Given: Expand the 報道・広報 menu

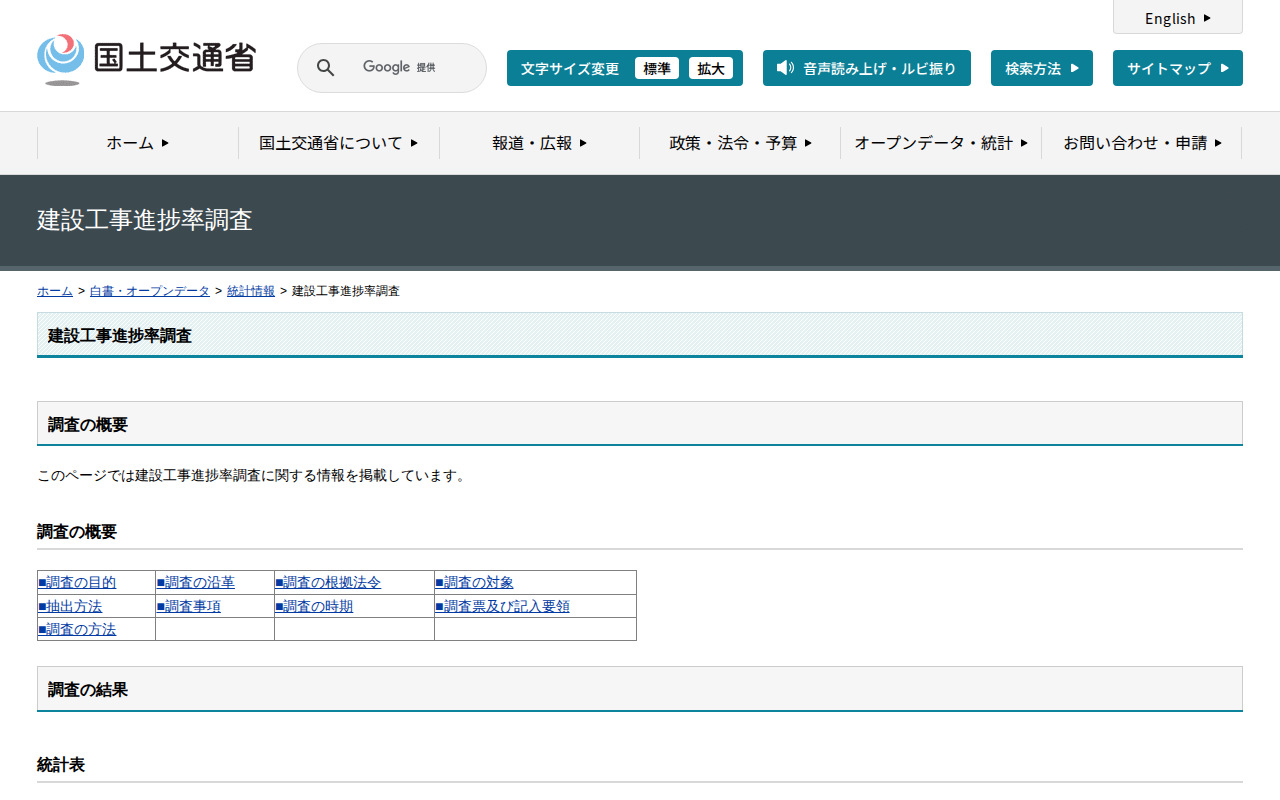Looking at the screenshot, I should click(x=539, y=143).
